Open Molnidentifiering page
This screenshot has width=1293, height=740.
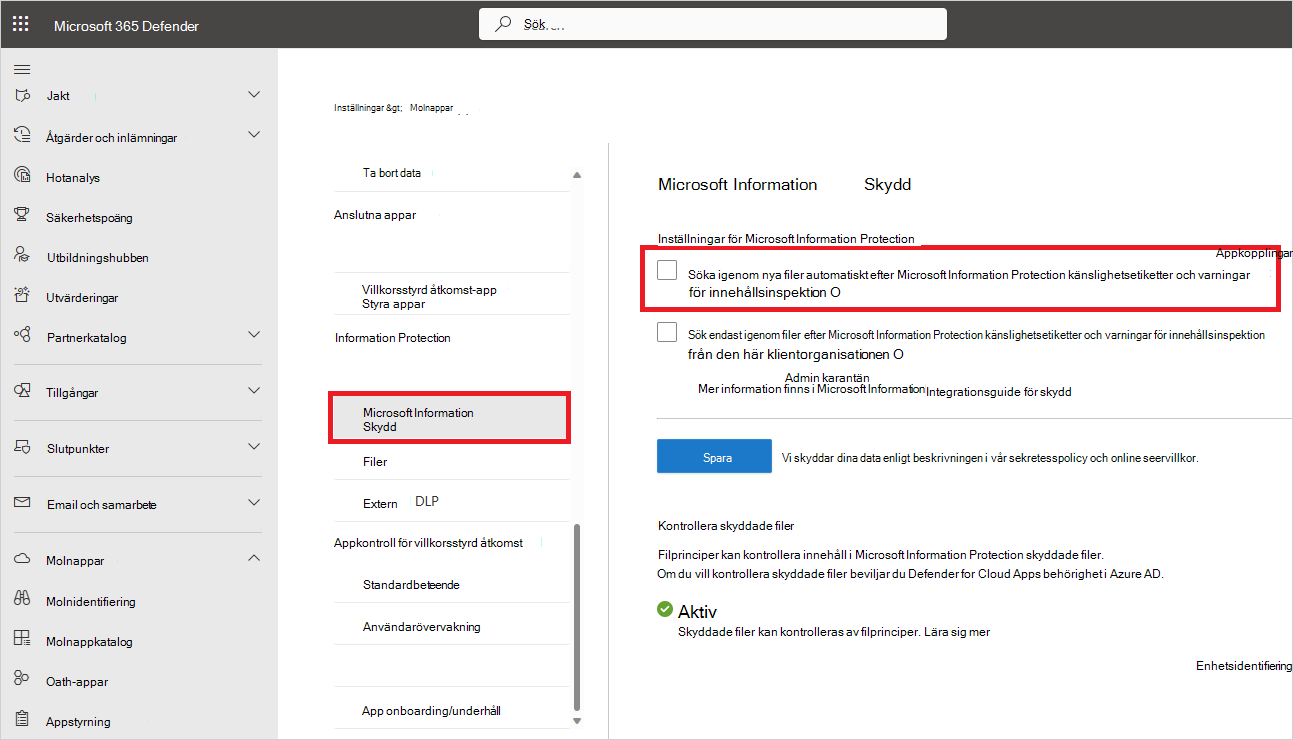[x=90, y=601]
